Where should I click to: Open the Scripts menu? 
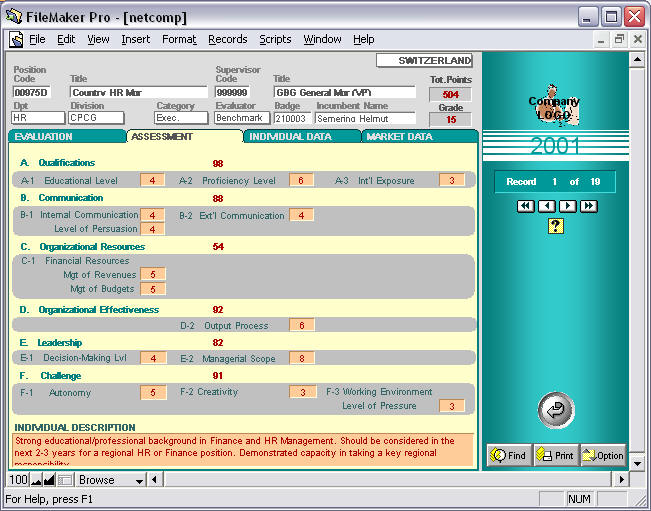[x=275, y=39]
